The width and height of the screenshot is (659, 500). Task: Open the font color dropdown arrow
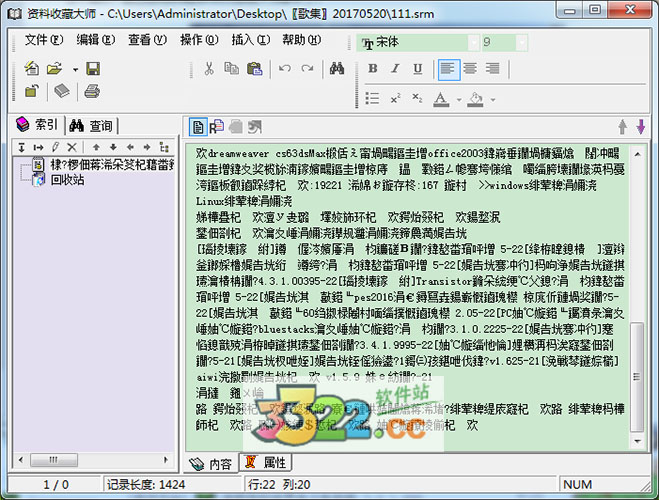459,100
